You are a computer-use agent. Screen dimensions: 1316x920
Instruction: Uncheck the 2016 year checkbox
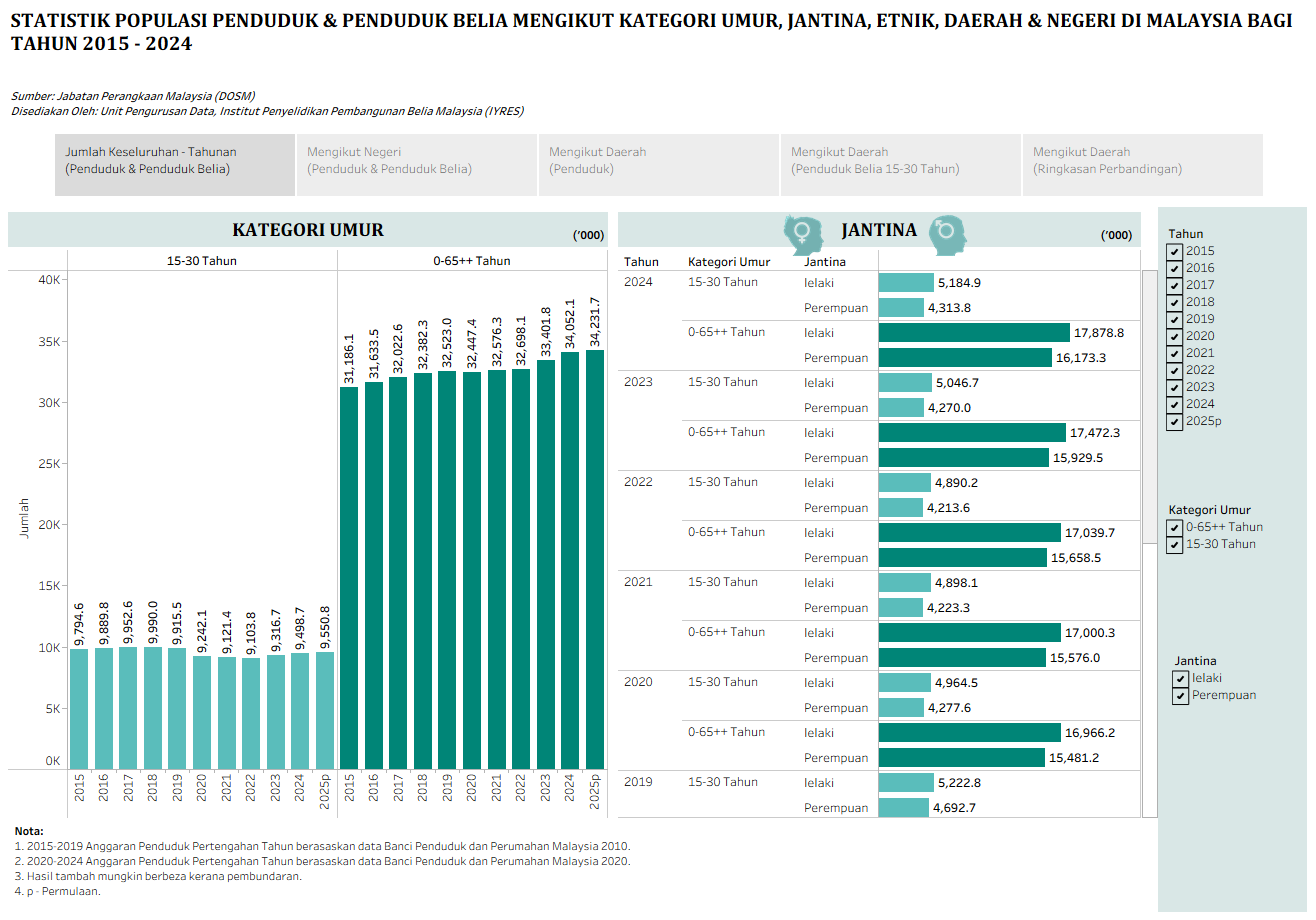1175,268
